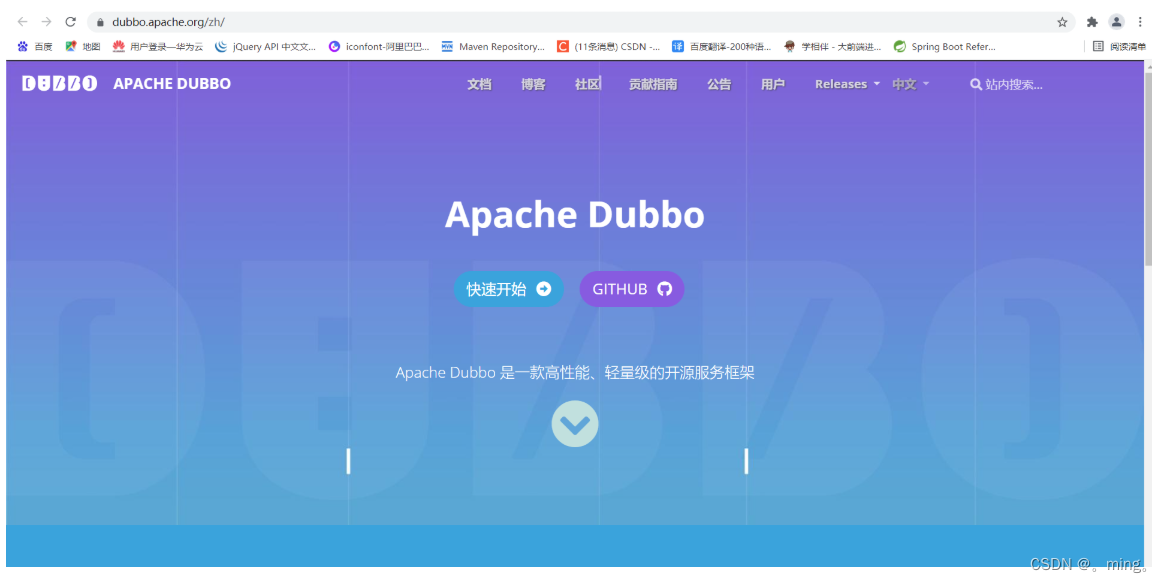This screenshot has width=1162, height=583.
Task: Open the 华为云 login bookmark
Action: (x=158, y=47)
